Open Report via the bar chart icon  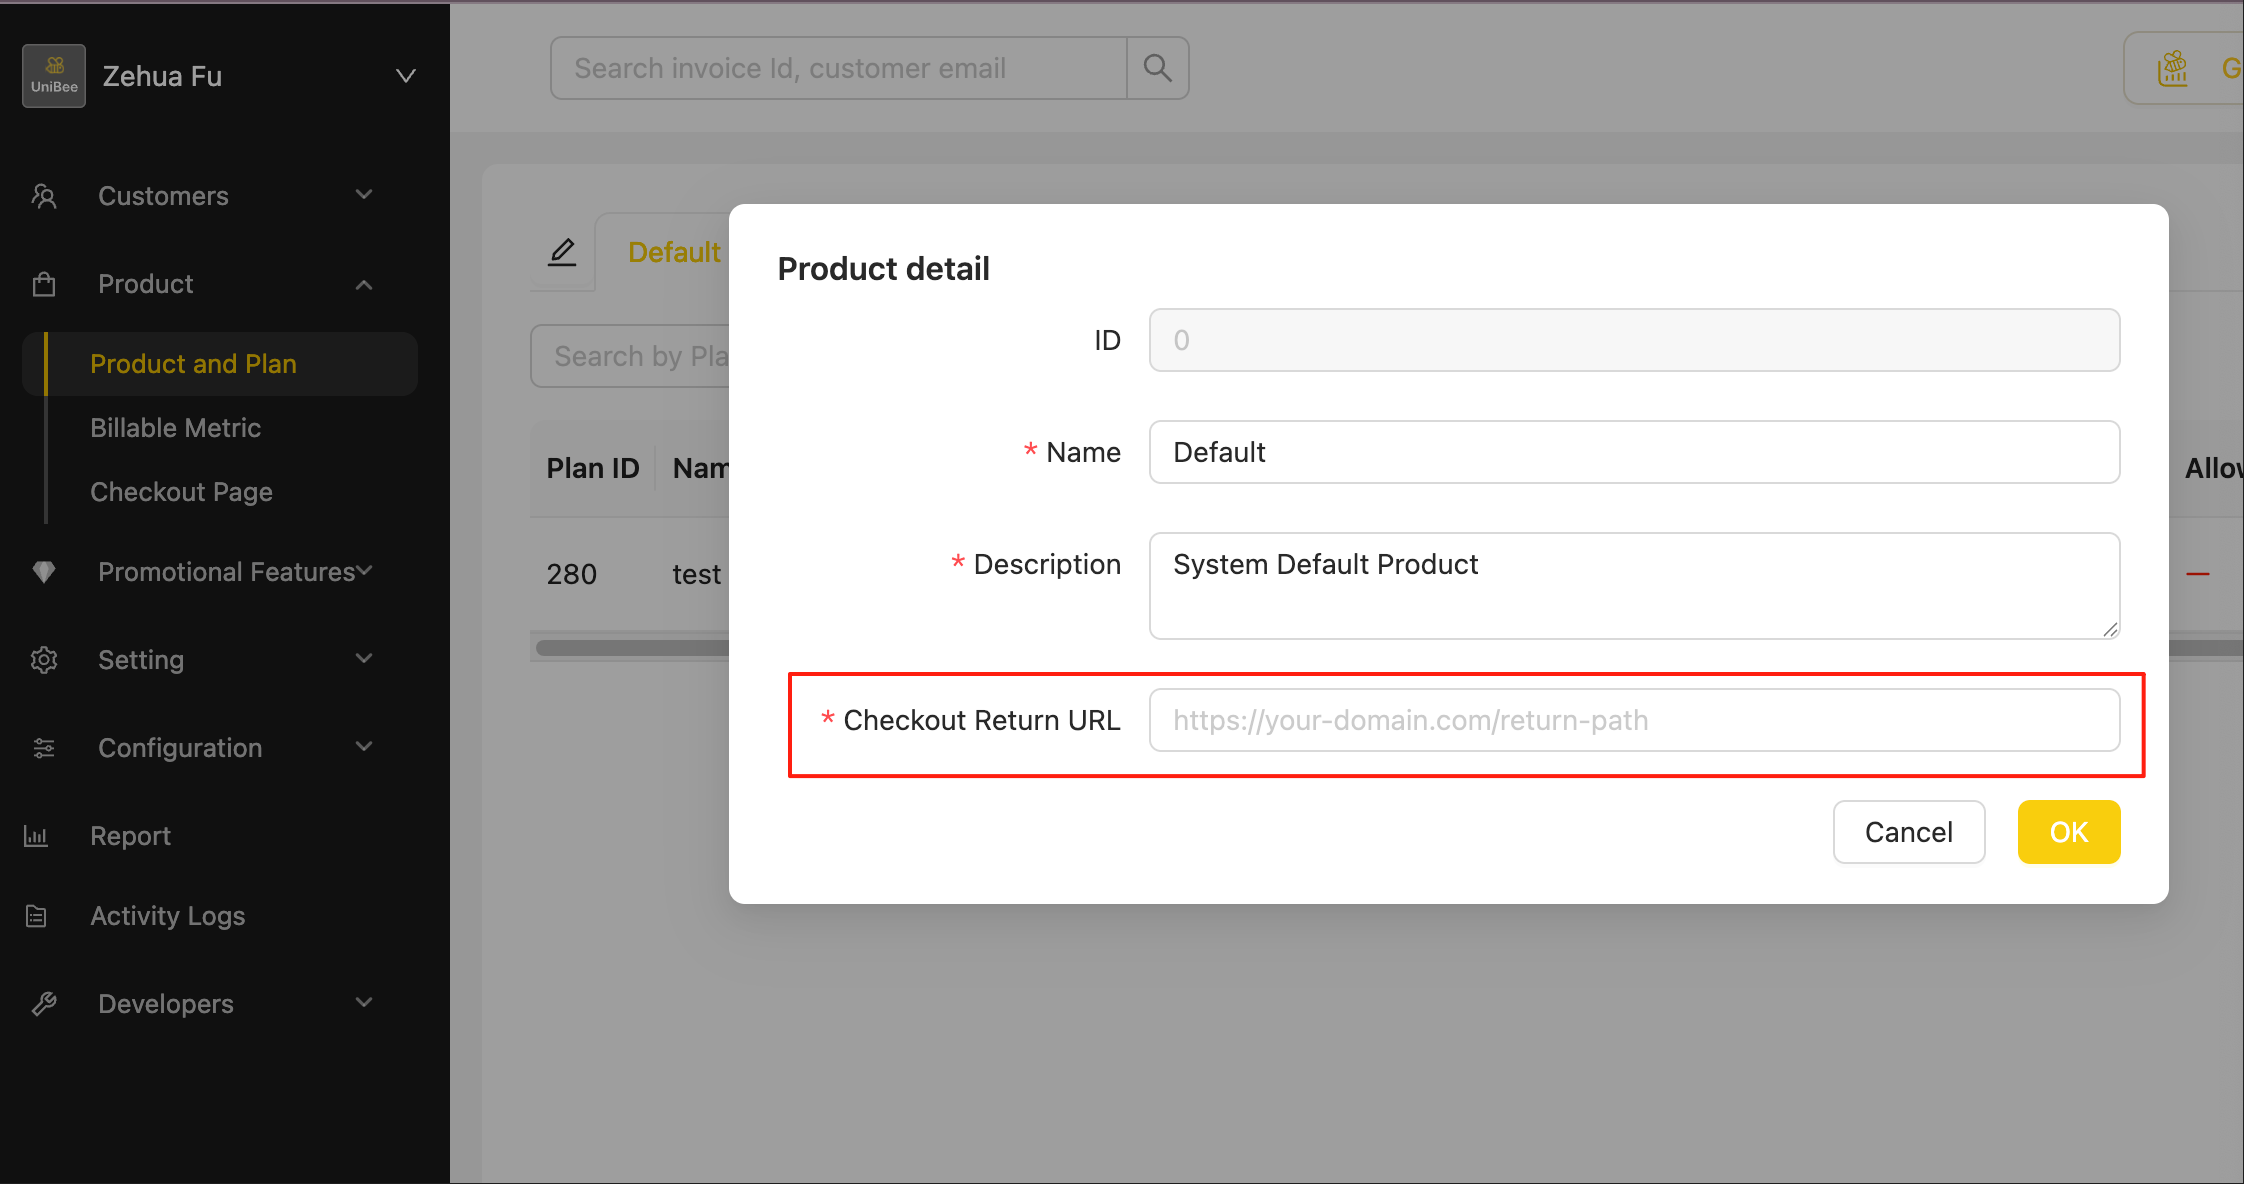[x=36, y=835]
